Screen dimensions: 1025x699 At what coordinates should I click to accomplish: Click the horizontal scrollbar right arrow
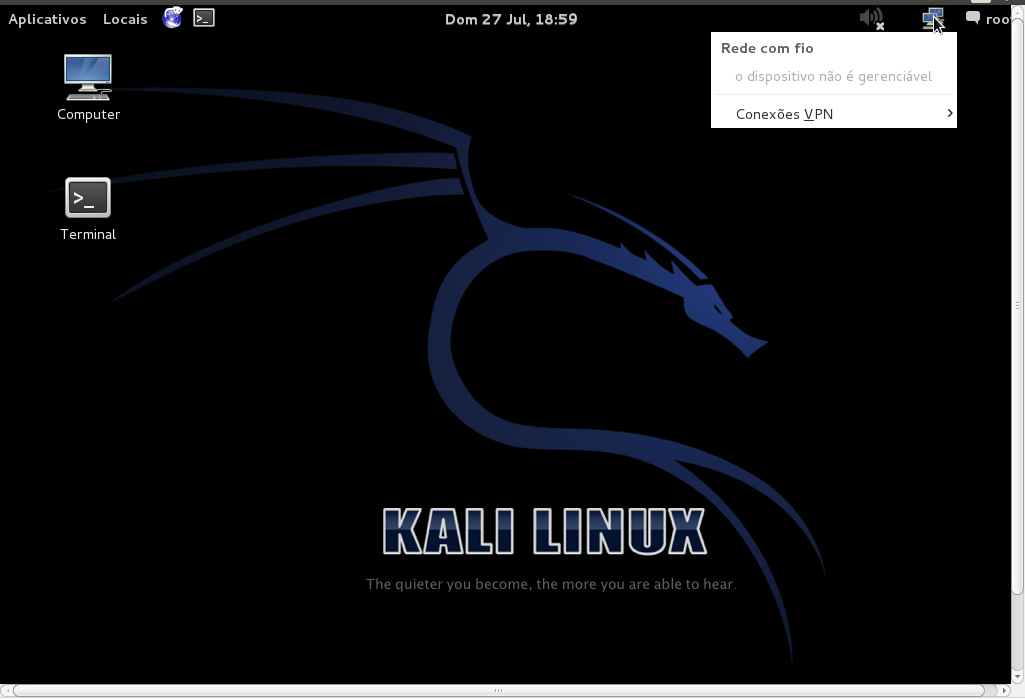pos(1005,690)
